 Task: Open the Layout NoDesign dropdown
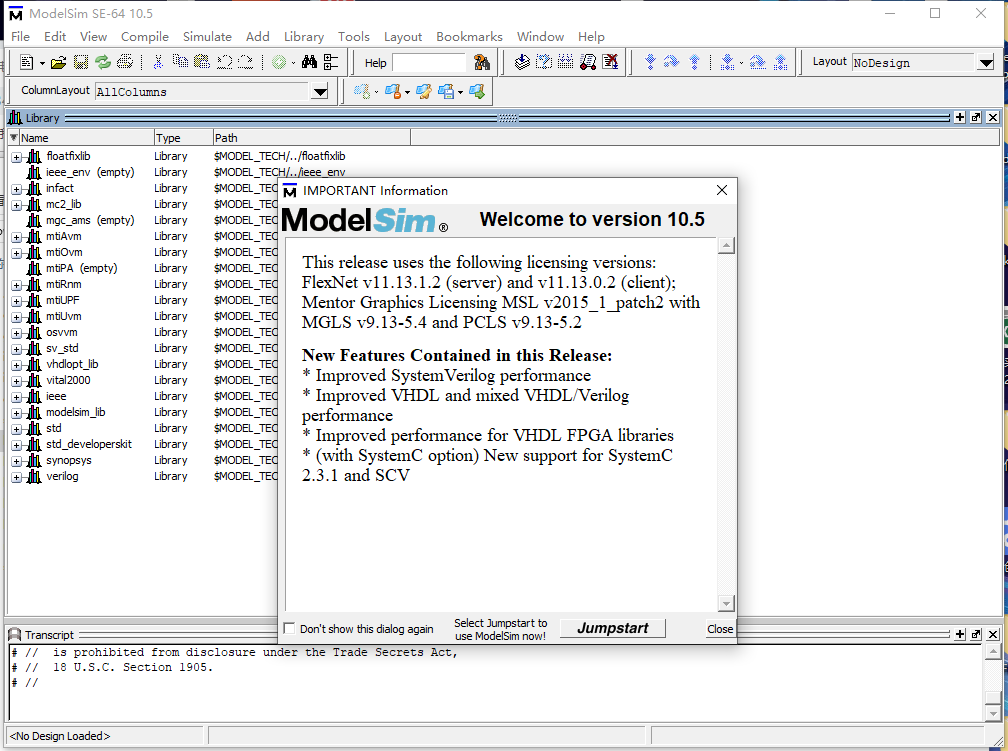[x=985, y=62]
